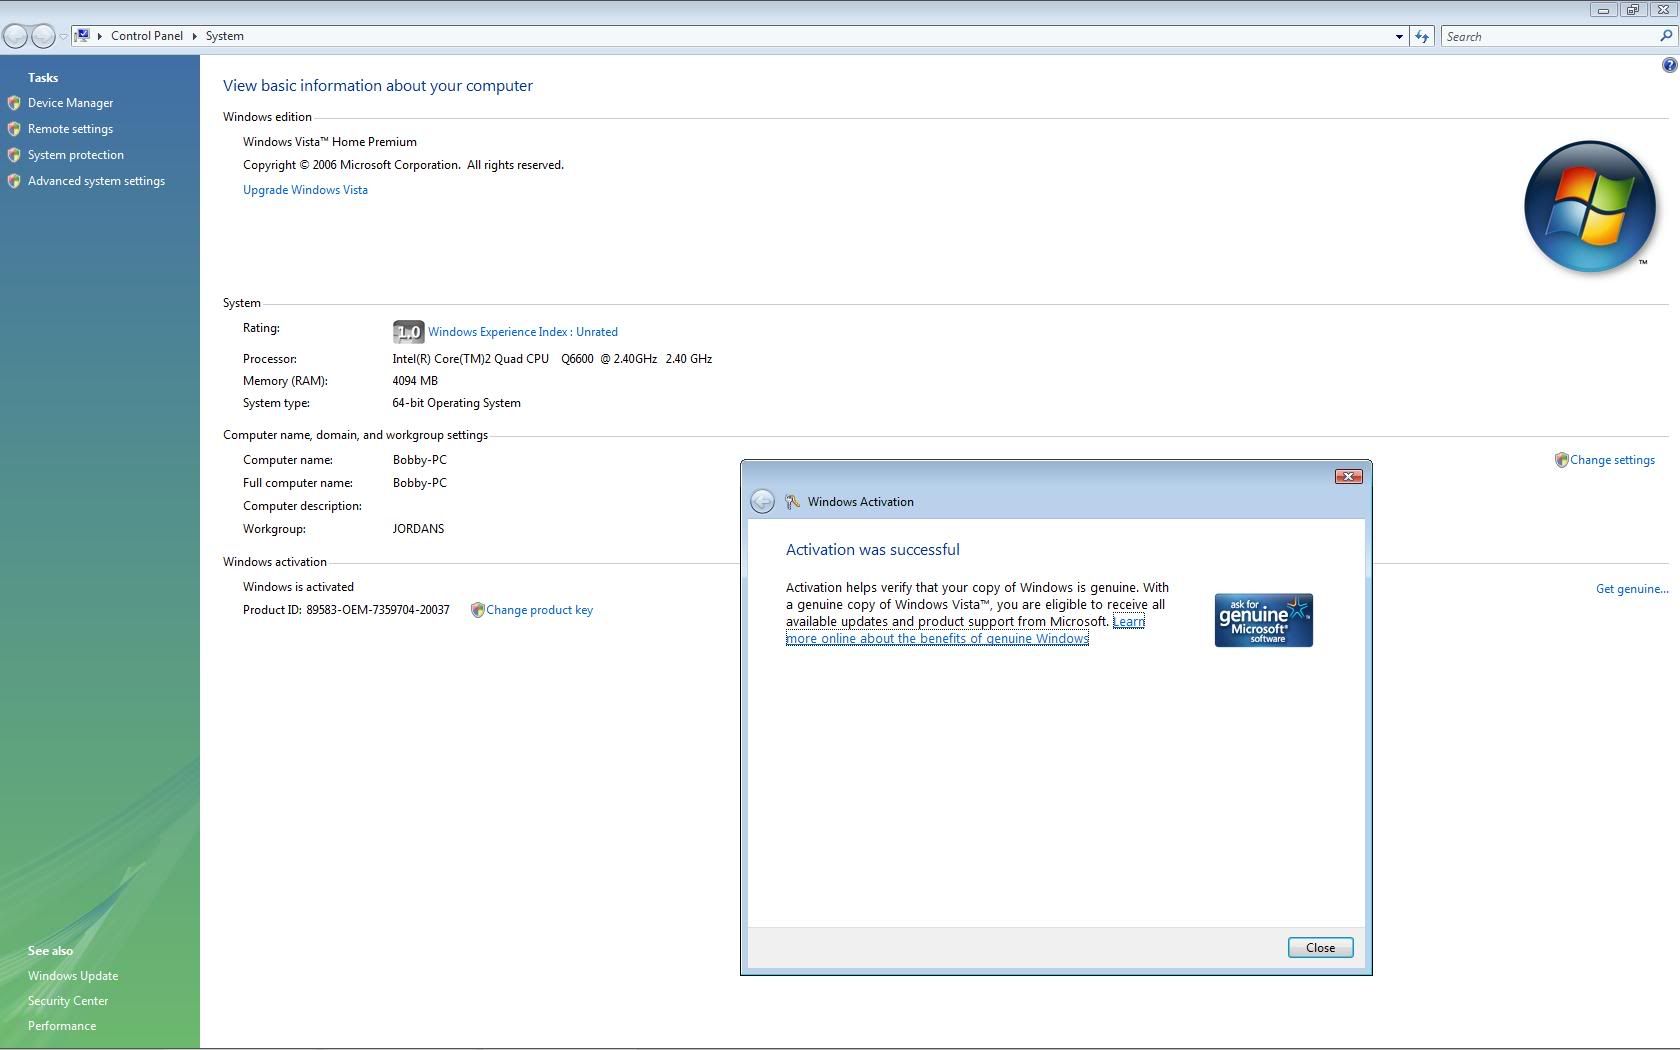The width and height of the screenshot is (1680, 1050).
Task: Click back arrow in Windows Activation dialog
Action: (x=762, y=502)
